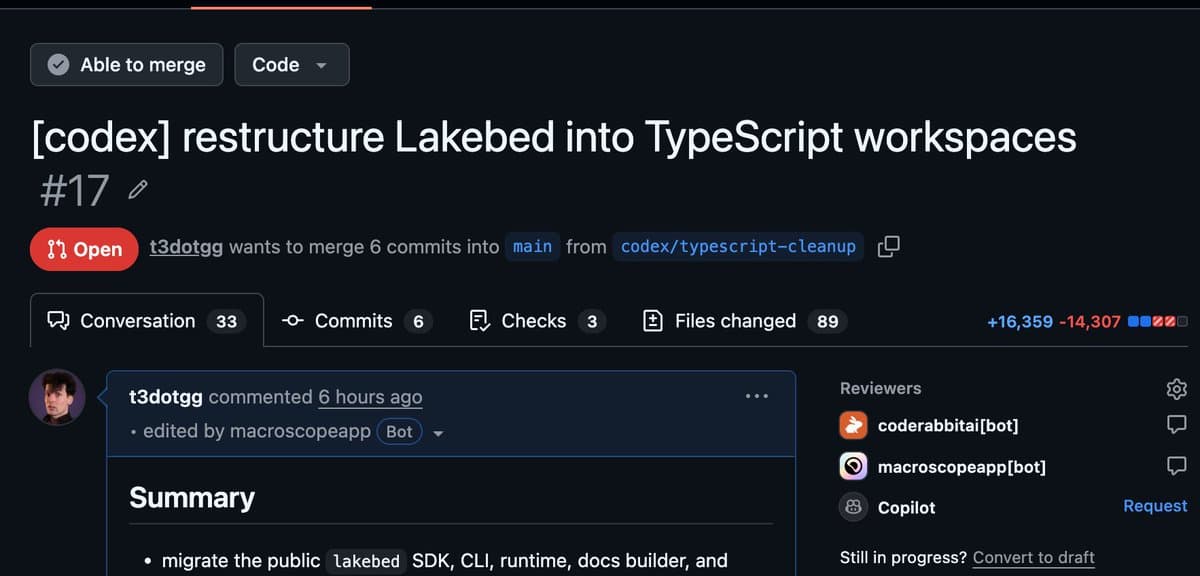Viewport: 1200px width, 576px height.
Task: Click the macroscopeapp[bot] review comment icon
Action: pos(1177,465)
